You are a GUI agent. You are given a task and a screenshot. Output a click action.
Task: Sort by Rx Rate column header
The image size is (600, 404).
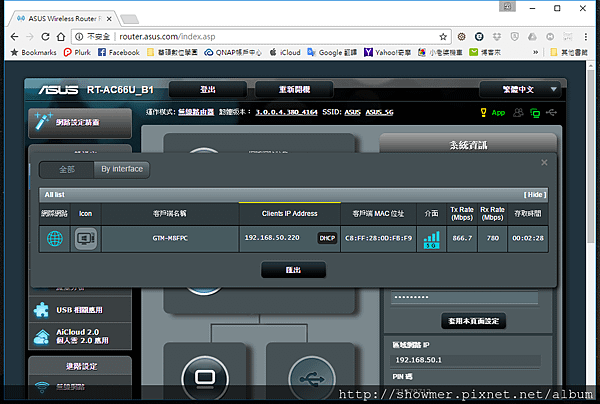pyautogui.click(x=492, y=213)
